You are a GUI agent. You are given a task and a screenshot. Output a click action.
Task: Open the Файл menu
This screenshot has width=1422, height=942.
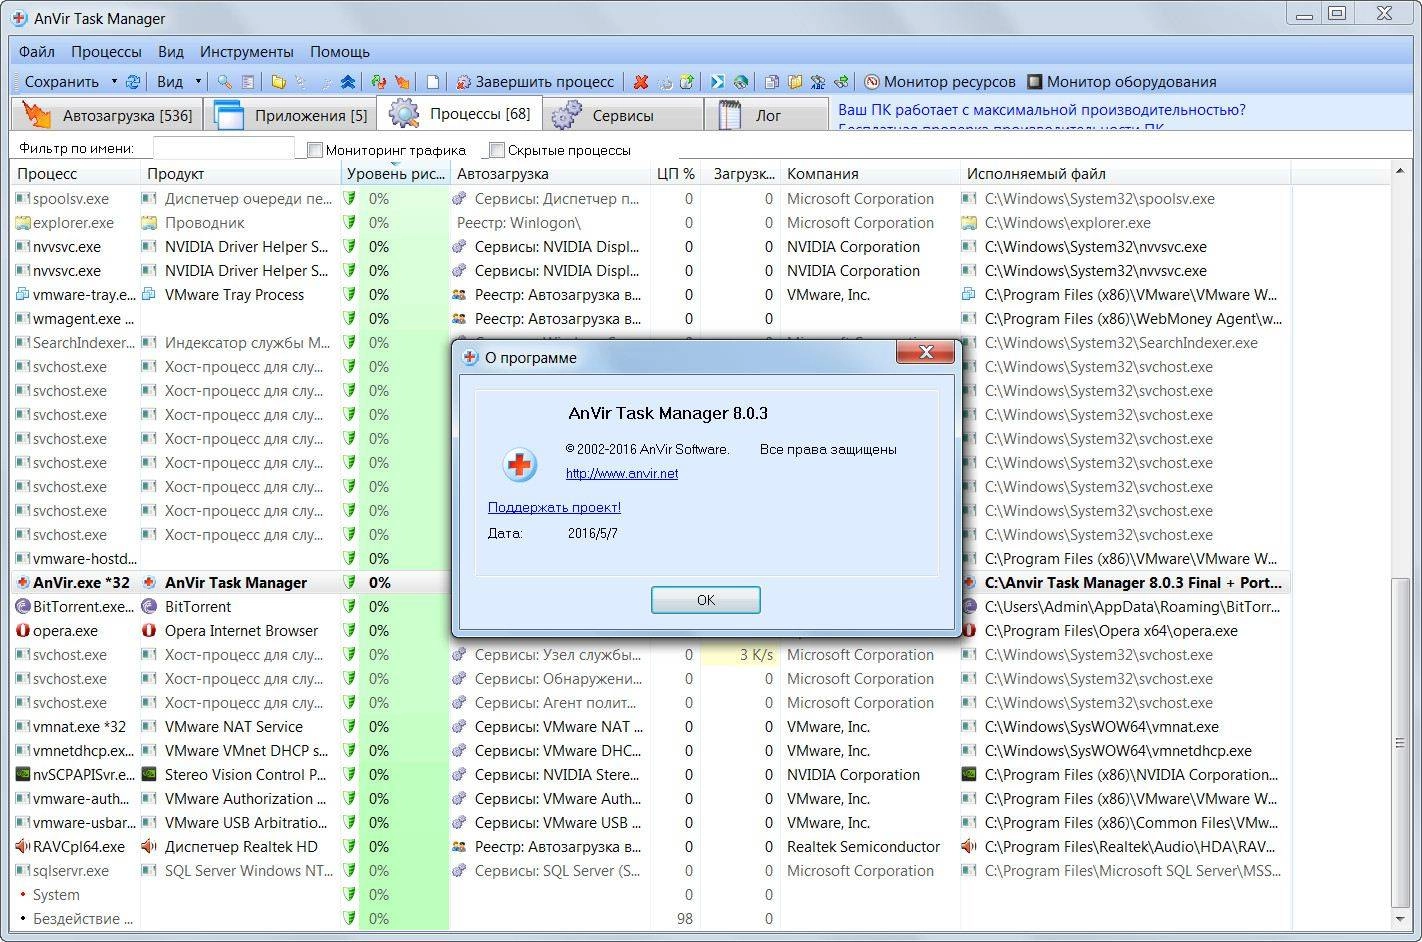pos(36,52)
